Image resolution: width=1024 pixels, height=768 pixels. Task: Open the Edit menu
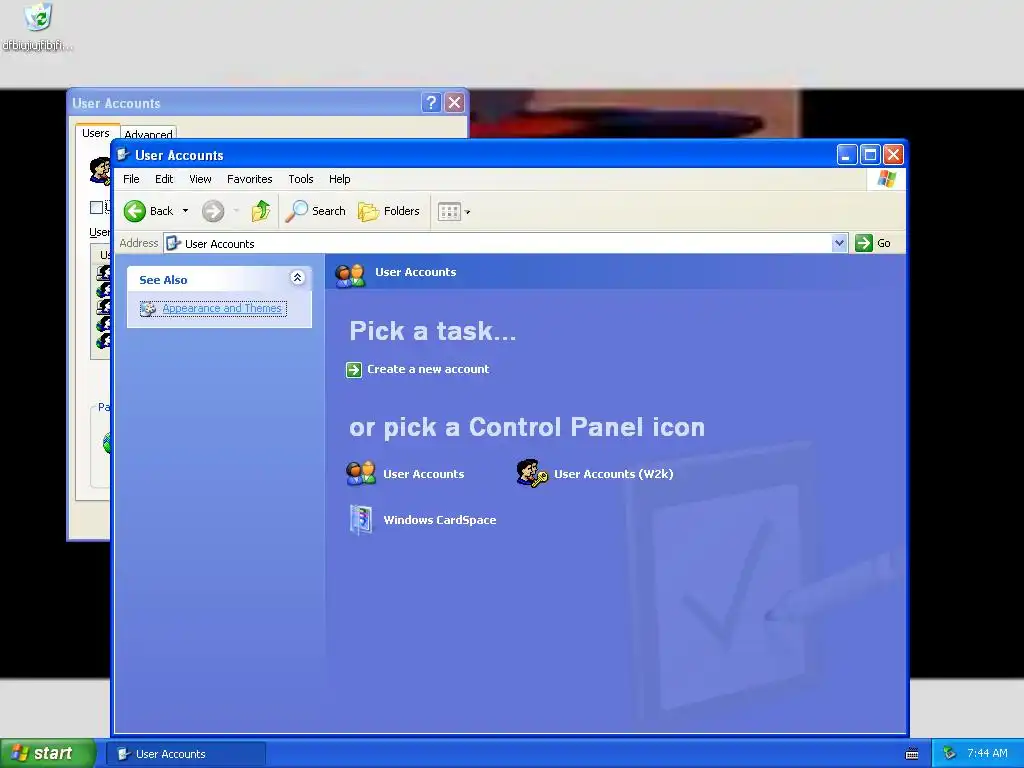(164, 179)
